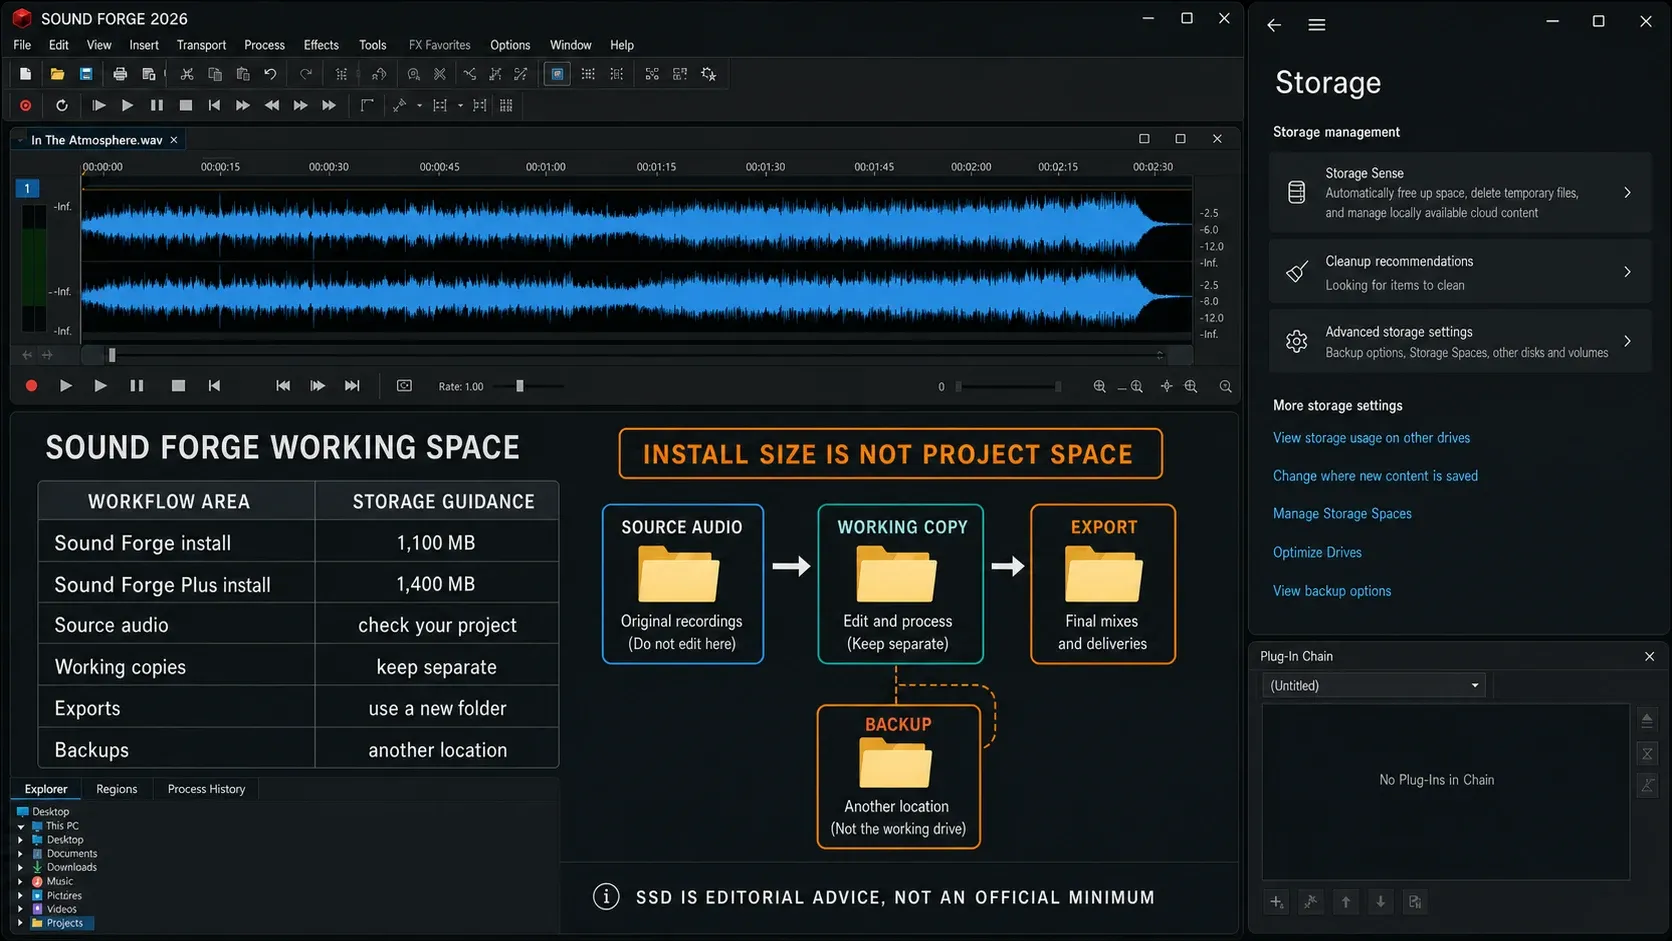Viewport: 1672px width, 941px height.
Task: Copy the selection using the toolbar copy icon
Action: [x=214, y=74]
